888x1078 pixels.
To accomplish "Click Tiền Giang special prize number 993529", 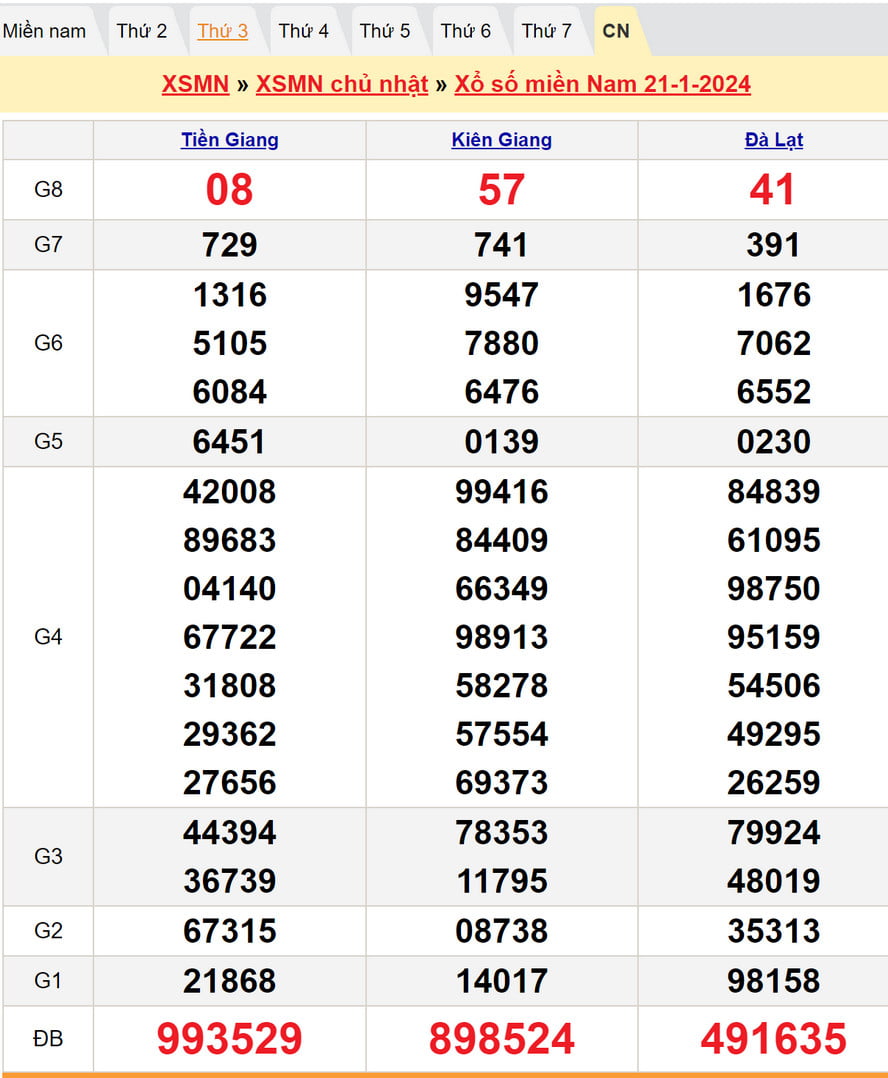I will (229, 1039).
